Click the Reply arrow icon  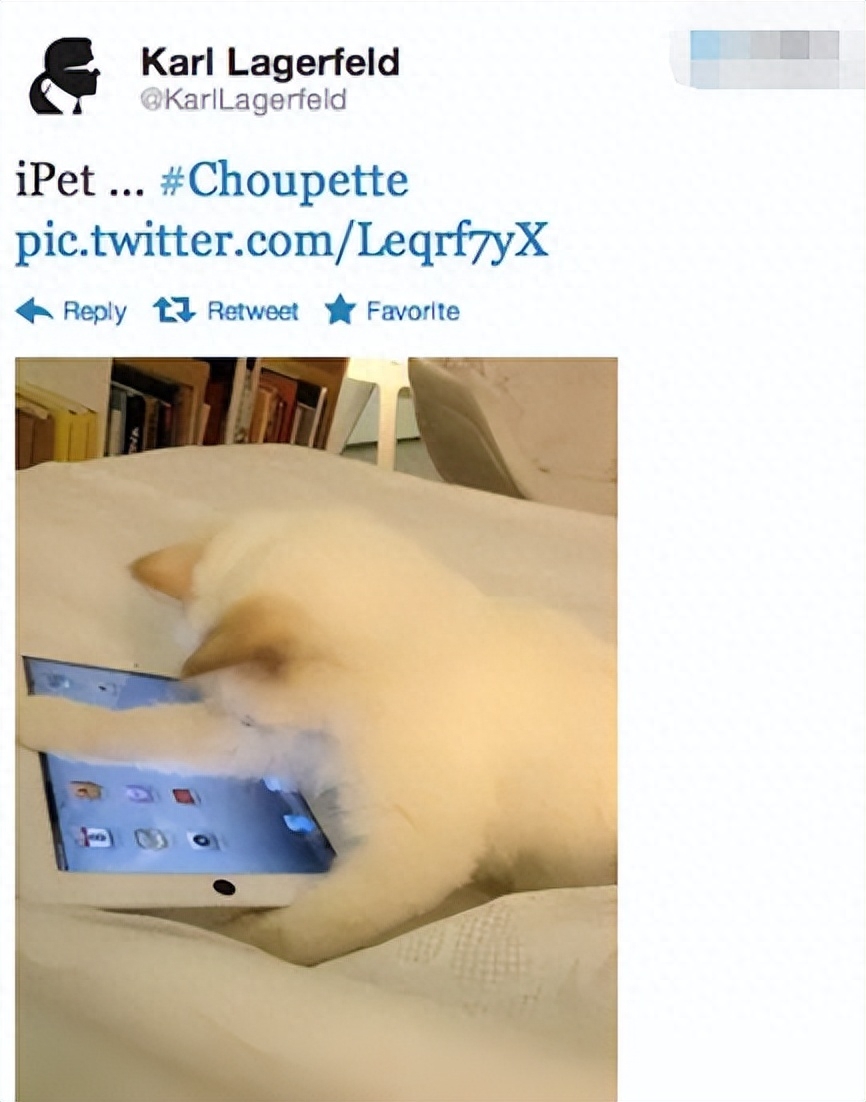point(34,310)
